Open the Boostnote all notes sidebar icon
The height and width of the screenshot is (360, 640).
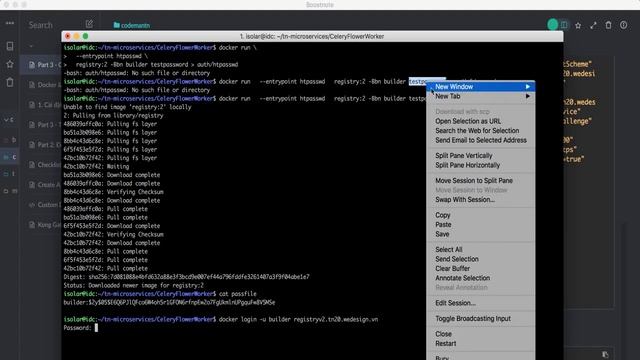10,46
